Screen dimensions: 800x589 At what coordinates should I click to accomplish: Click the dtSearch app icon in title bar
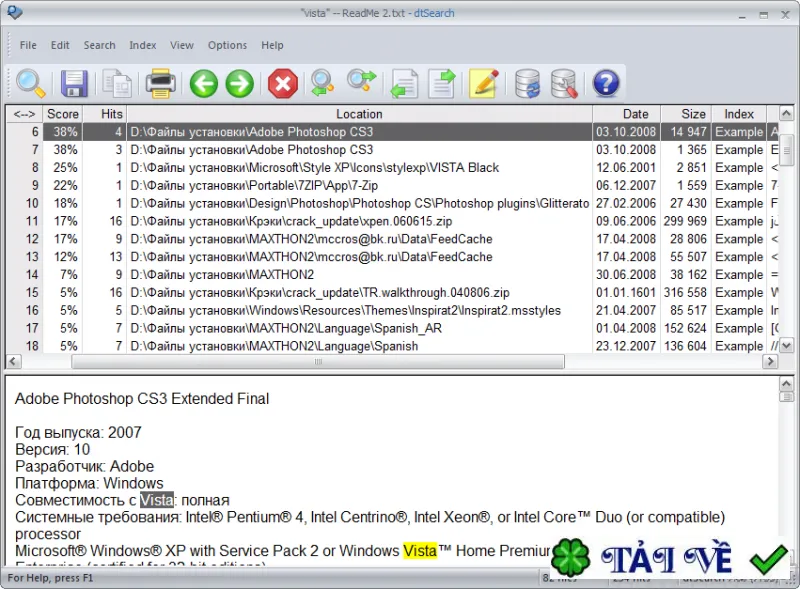pos(15,12)
